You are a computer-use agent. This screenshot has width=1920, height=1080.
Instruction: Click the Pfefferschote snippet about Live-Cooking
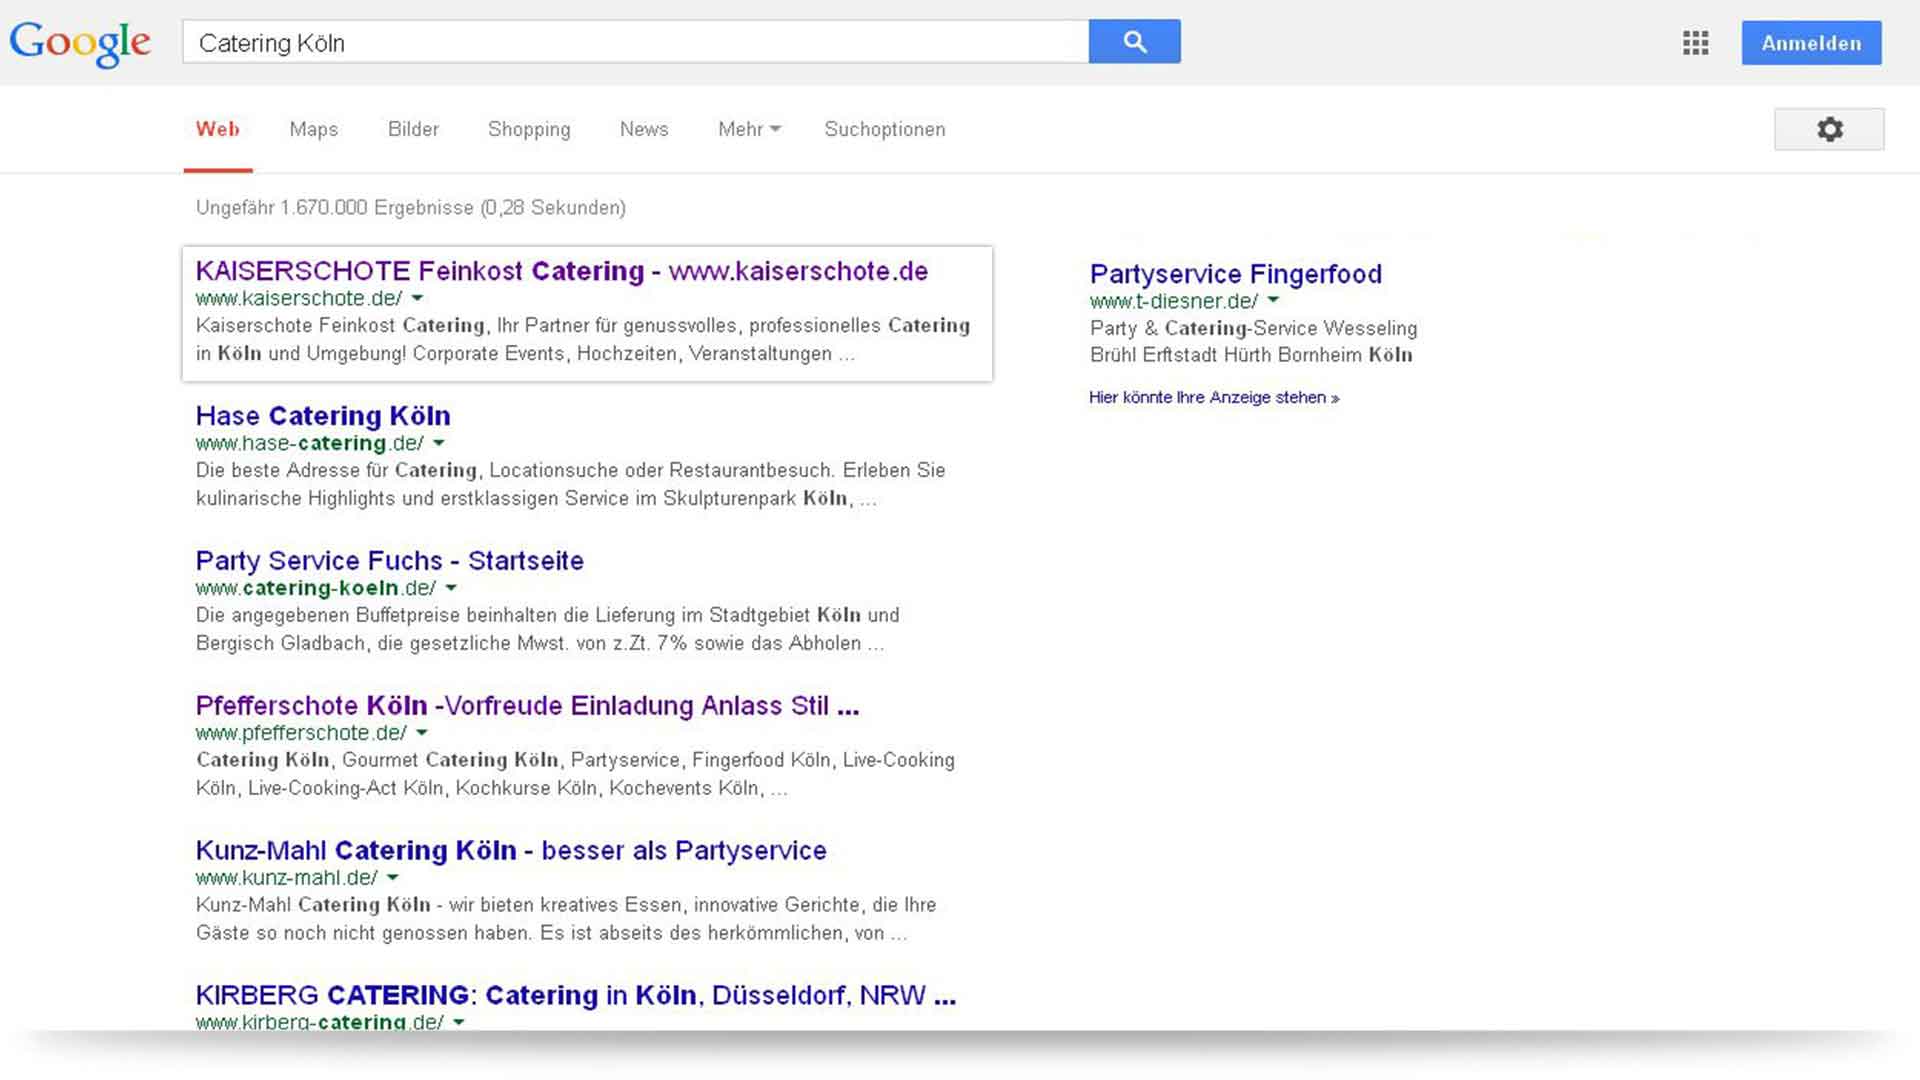[x=575, y=774]
